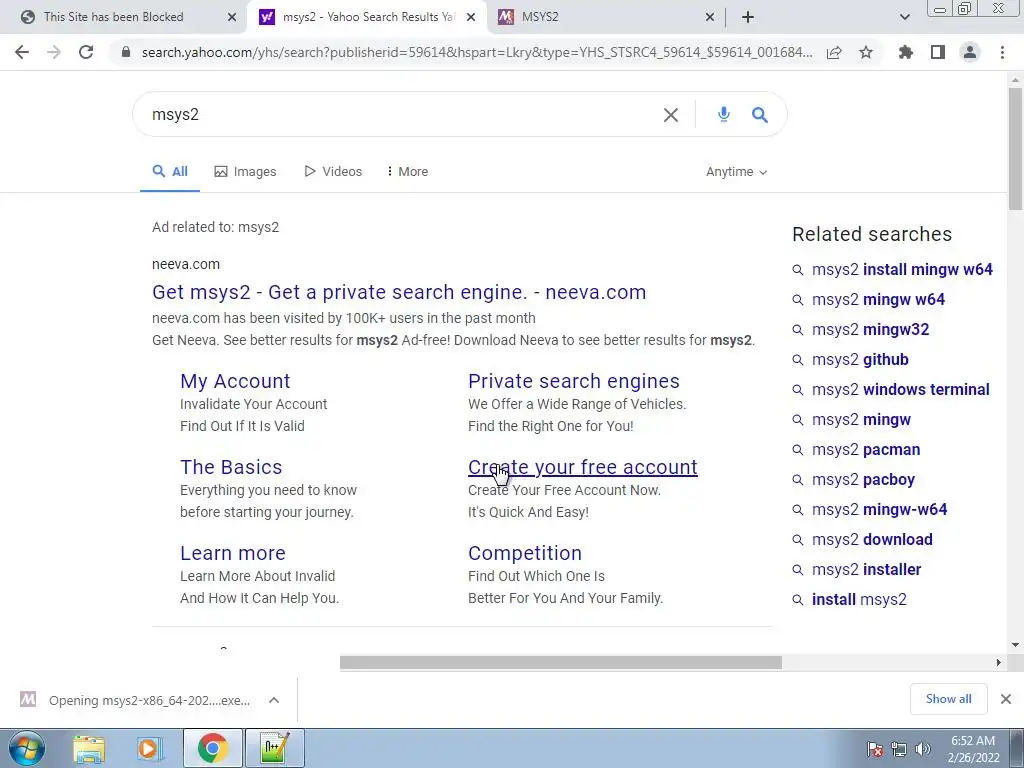Image resolution: width=1024 pixels, height=768 pixels.
Task: Expand the download item options chevron
Action: (274, 700)
